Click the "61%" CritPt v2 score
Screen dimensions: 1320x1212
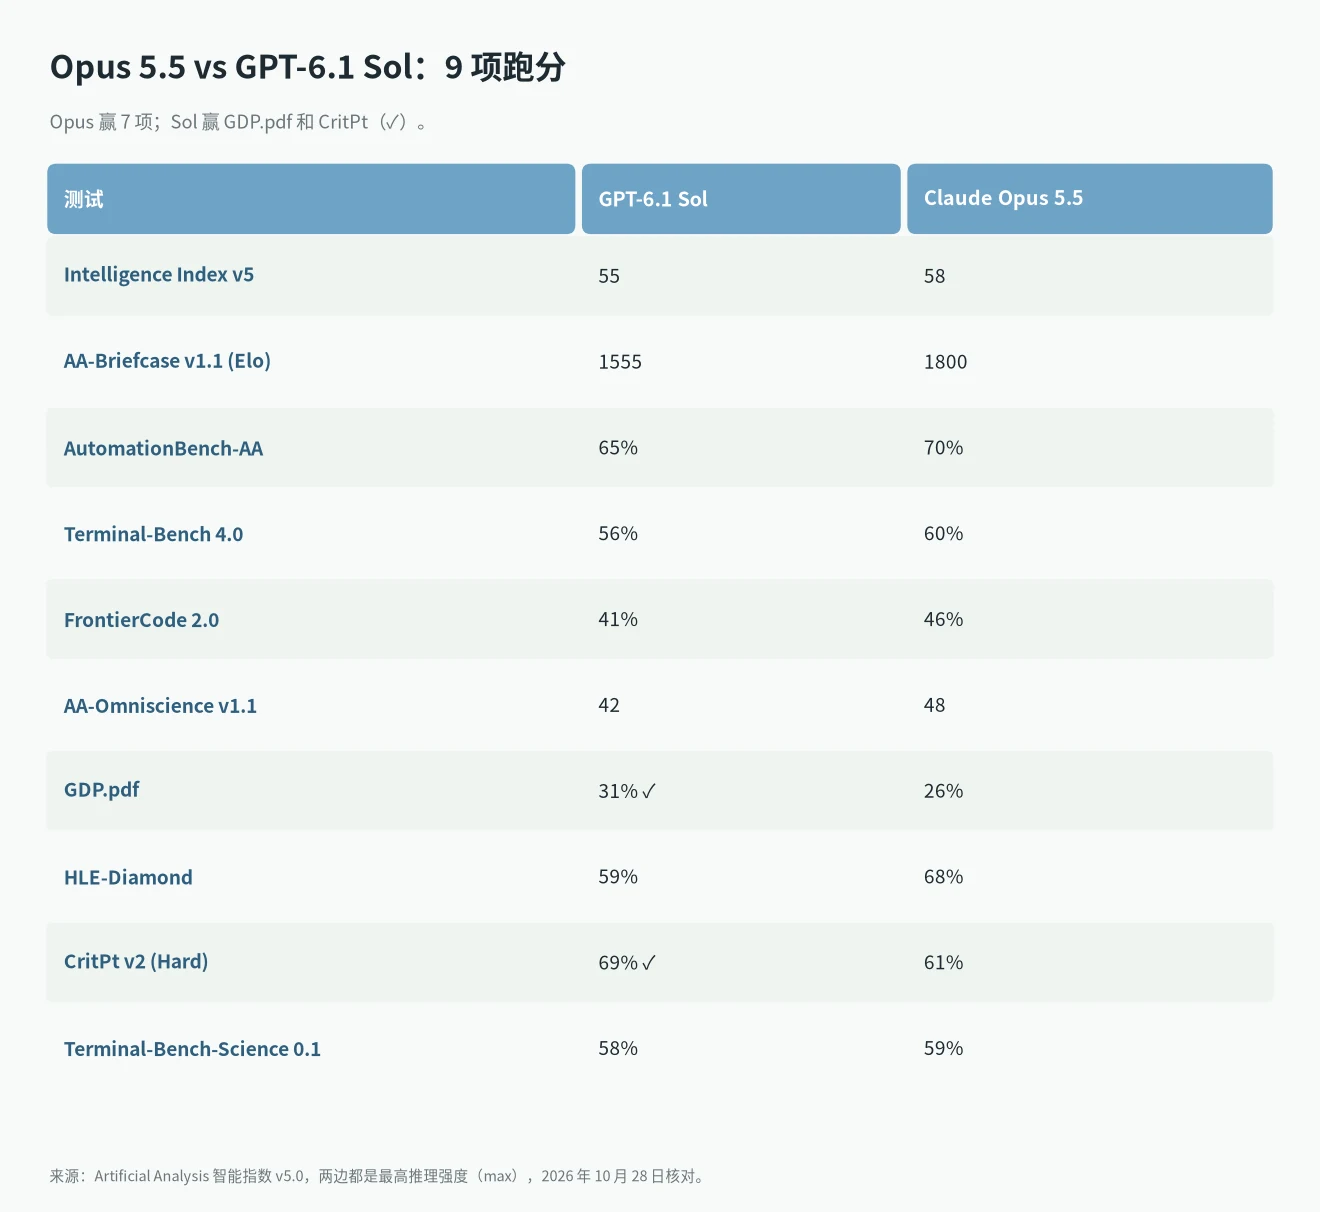click(943, 963)
